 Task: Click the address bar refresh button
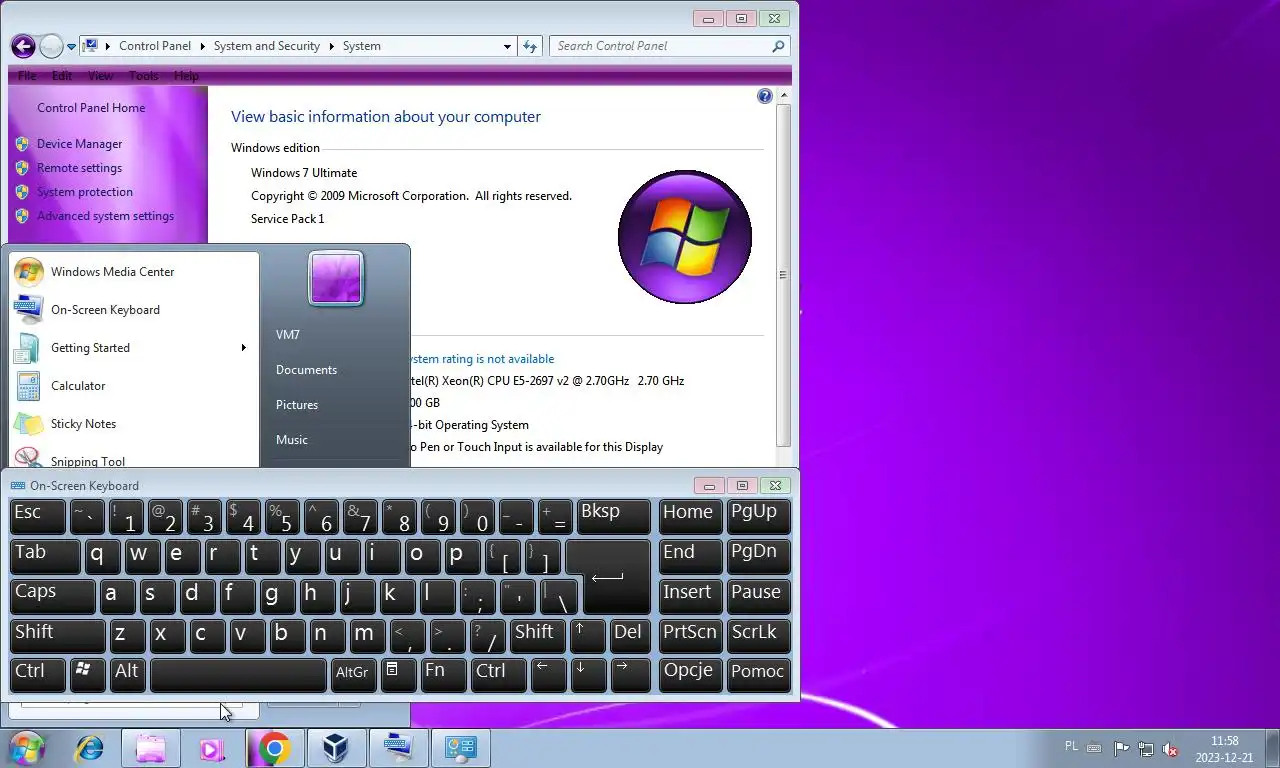point(531,46)
